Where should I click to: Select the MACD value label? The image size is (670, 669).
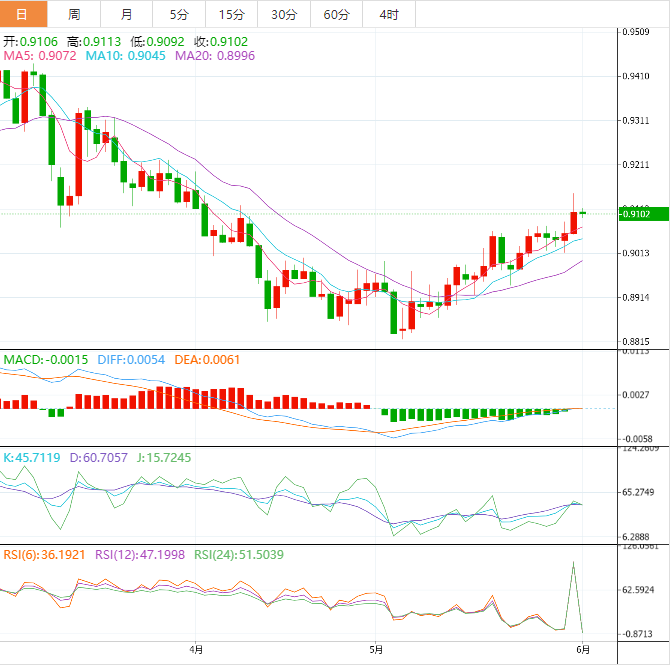45,359
